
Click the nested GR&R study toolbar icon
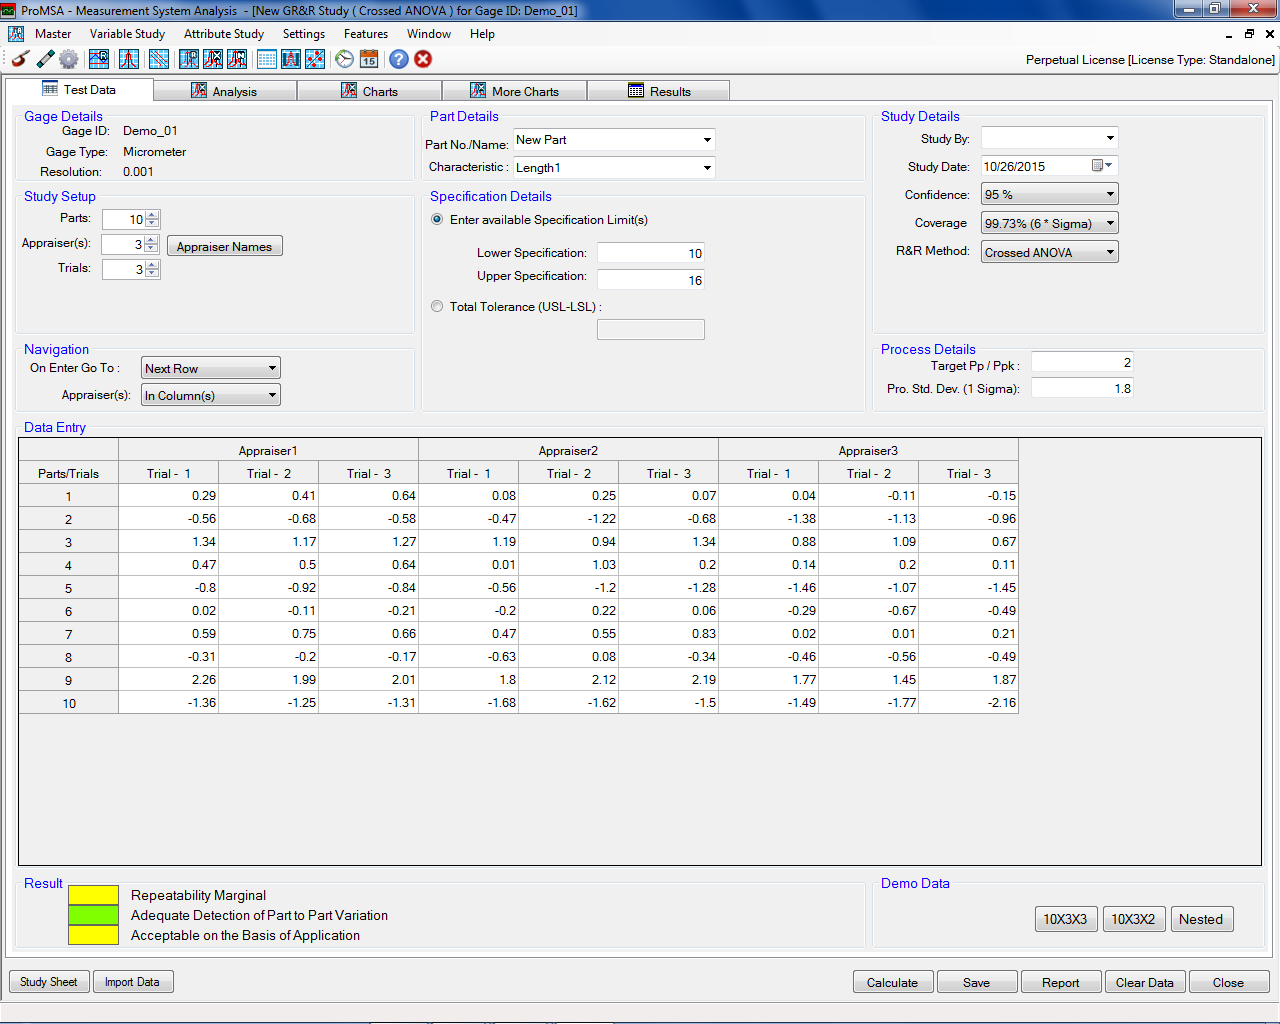click(237, 59)
